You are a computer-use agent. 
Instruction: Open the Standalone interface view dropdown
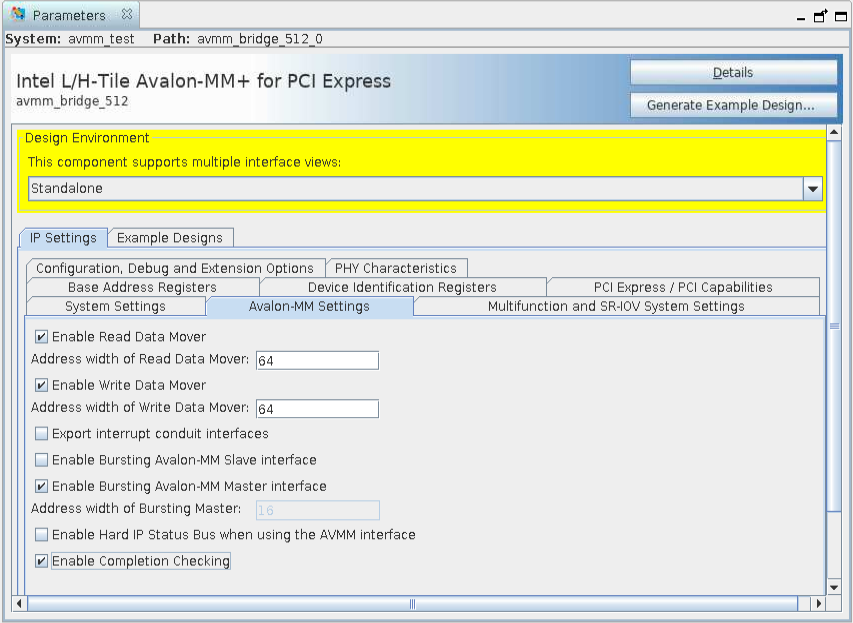(425, 189)
